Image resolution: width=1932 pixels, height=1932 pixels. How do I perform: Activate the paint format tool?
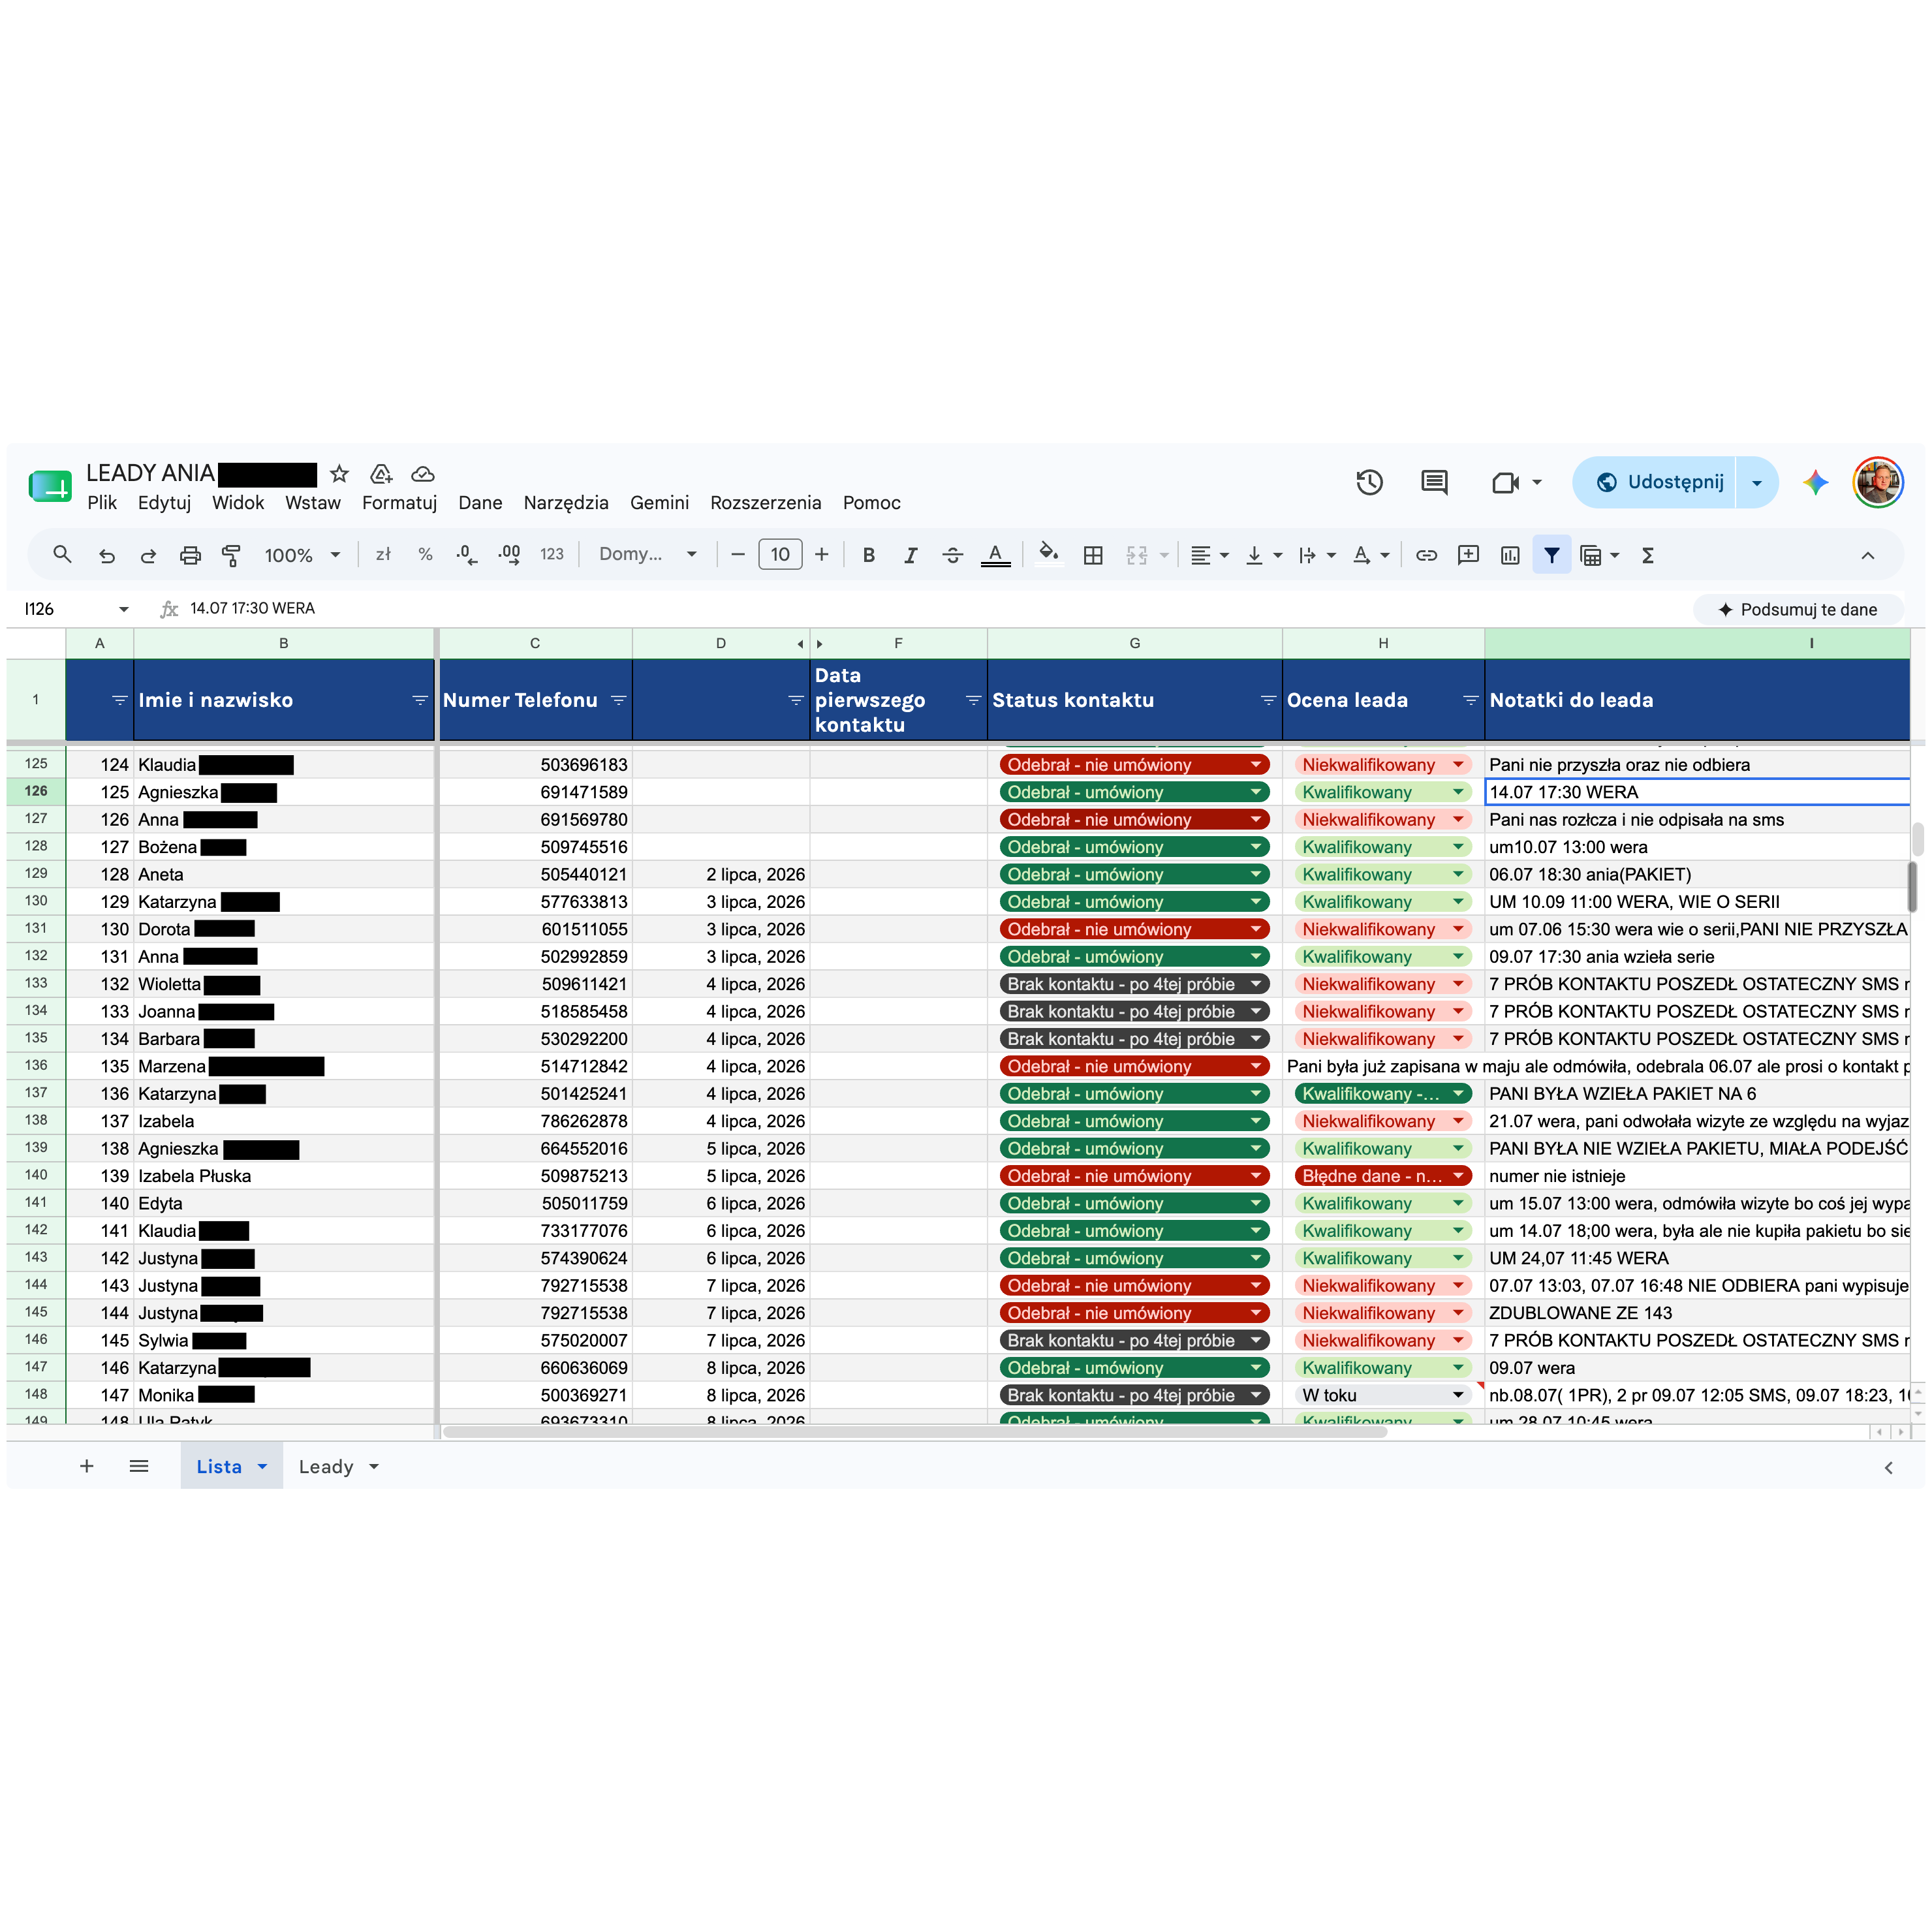231,555
